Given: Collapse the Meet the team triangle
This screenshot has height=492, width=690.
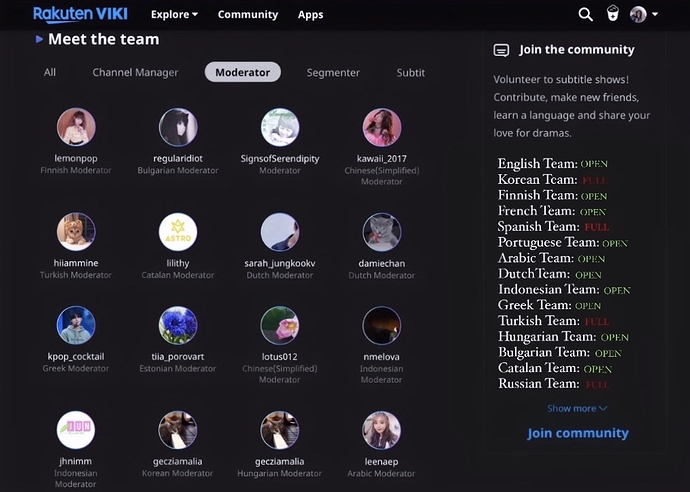Looking at the screenshot, I should click(x=39, y=39).
